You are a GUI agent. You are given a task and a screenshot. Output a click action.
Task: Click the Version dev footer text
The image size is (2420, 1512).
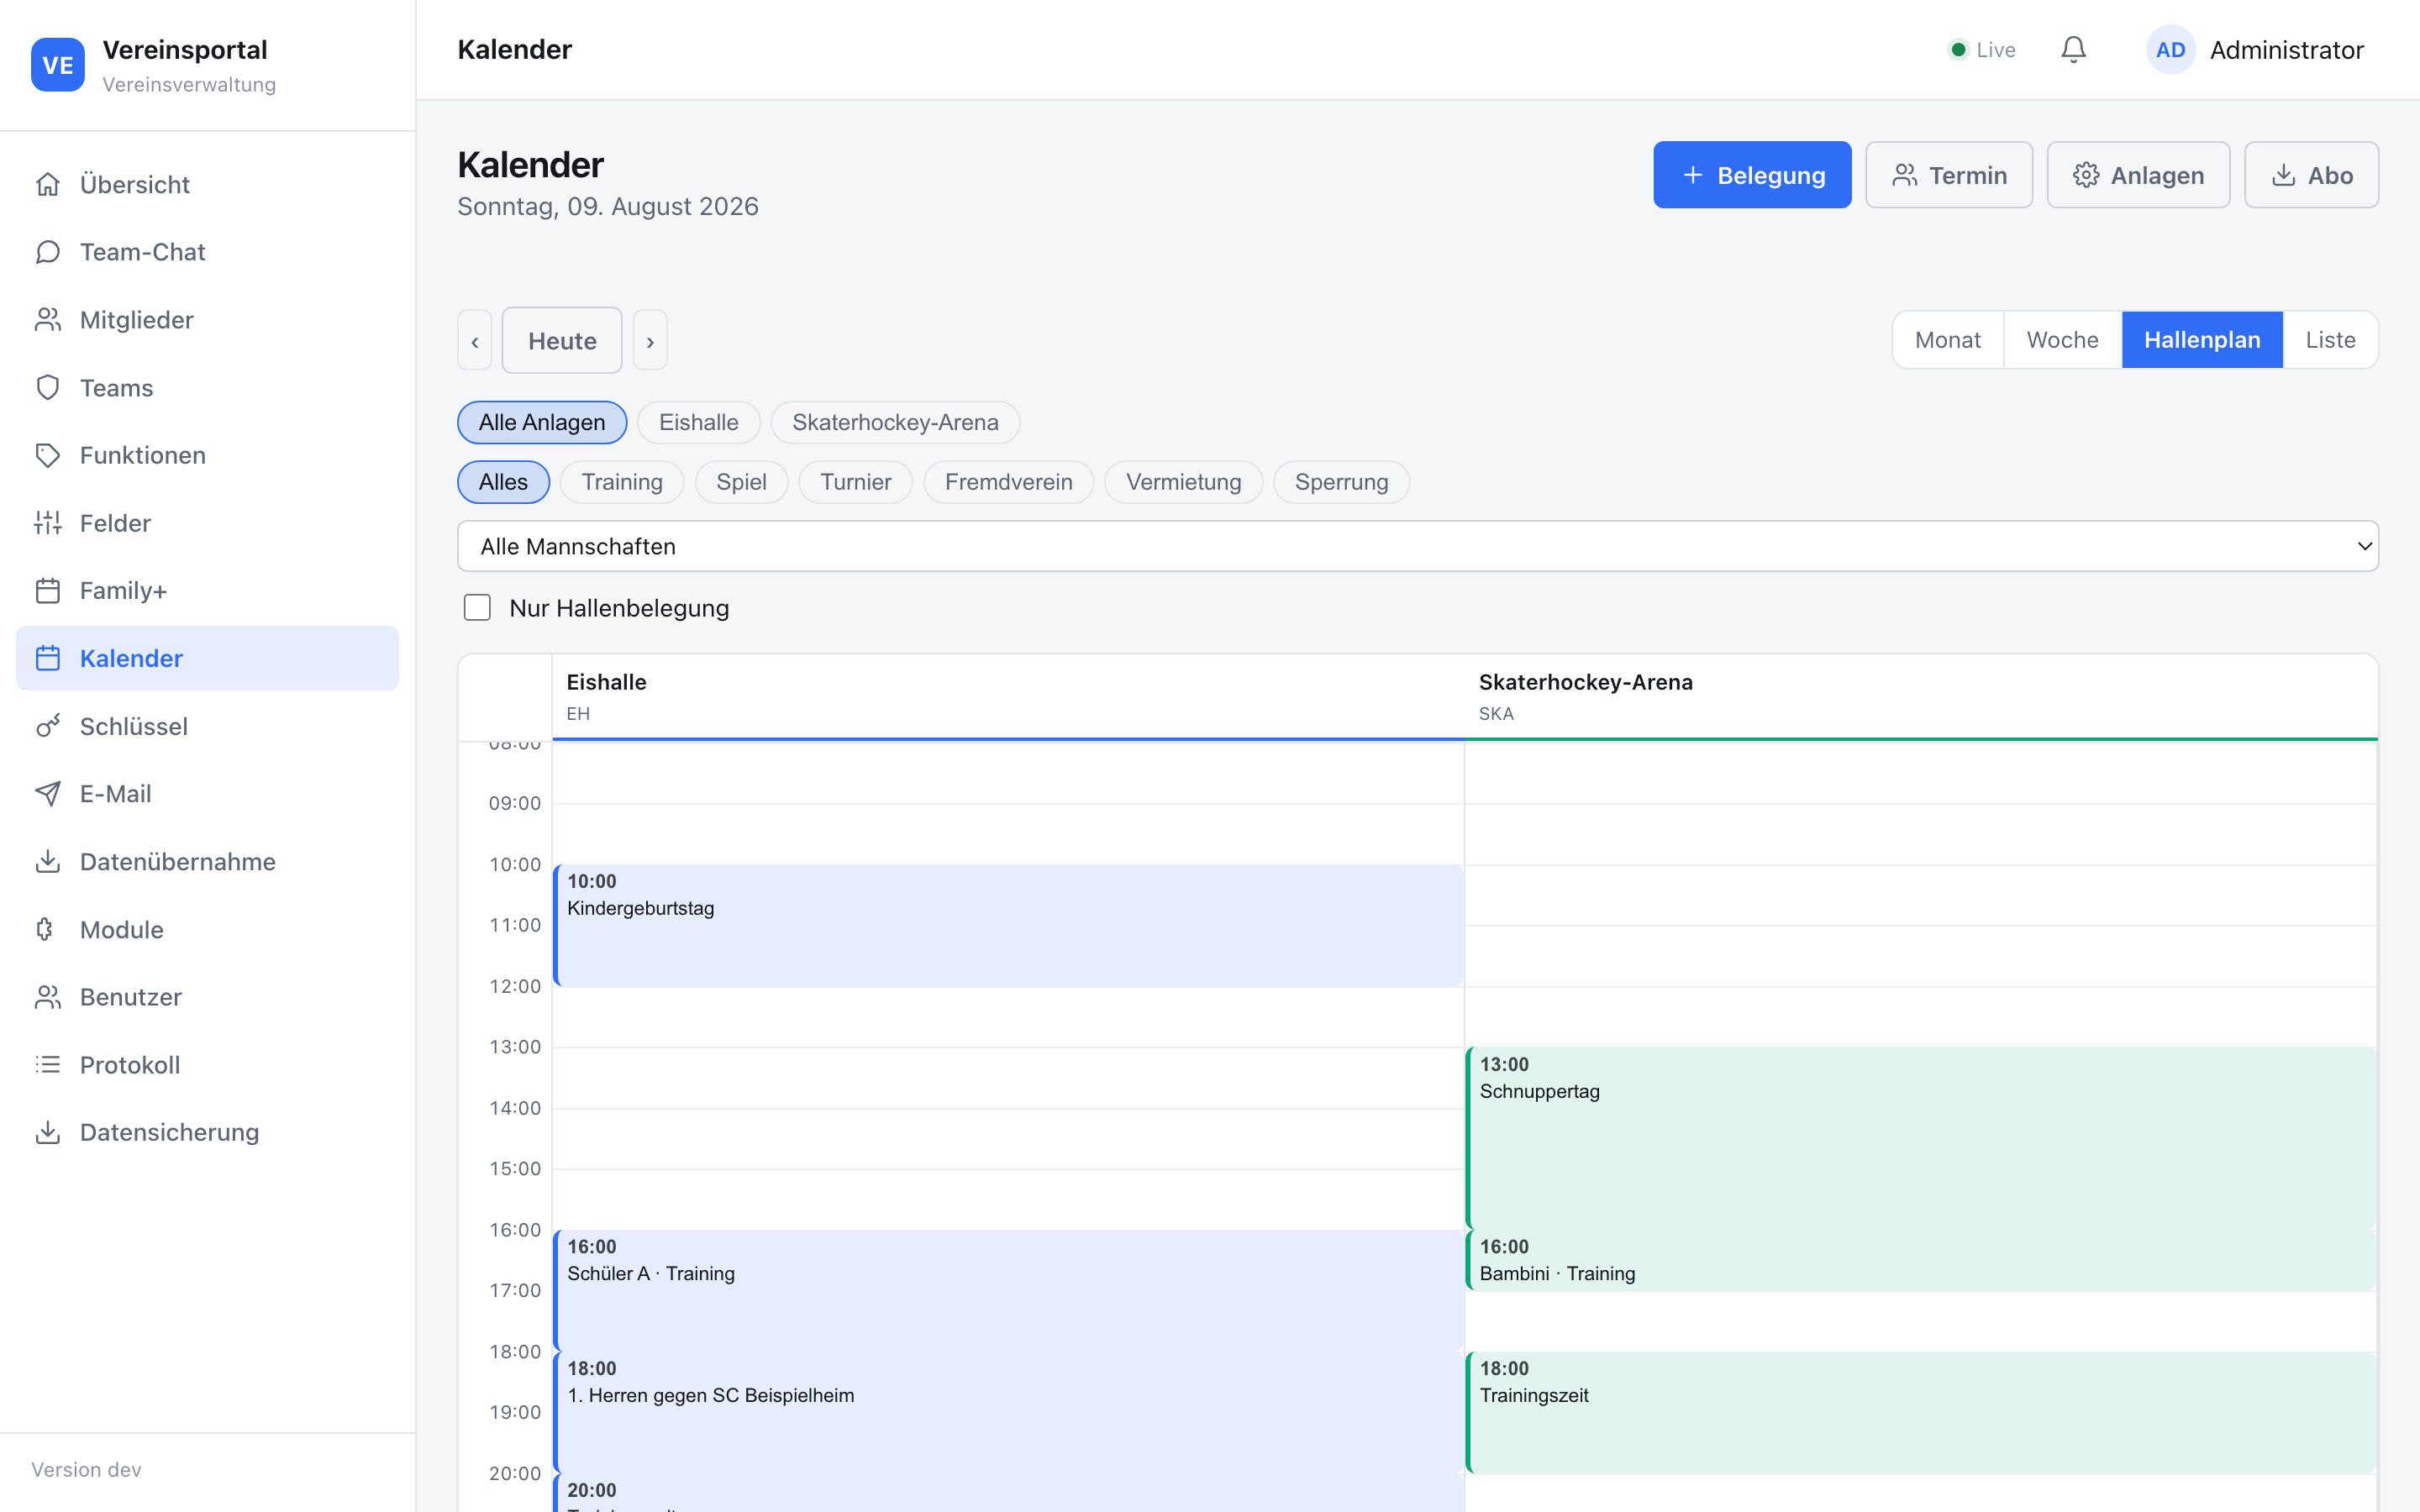(x=87, y=1469)
